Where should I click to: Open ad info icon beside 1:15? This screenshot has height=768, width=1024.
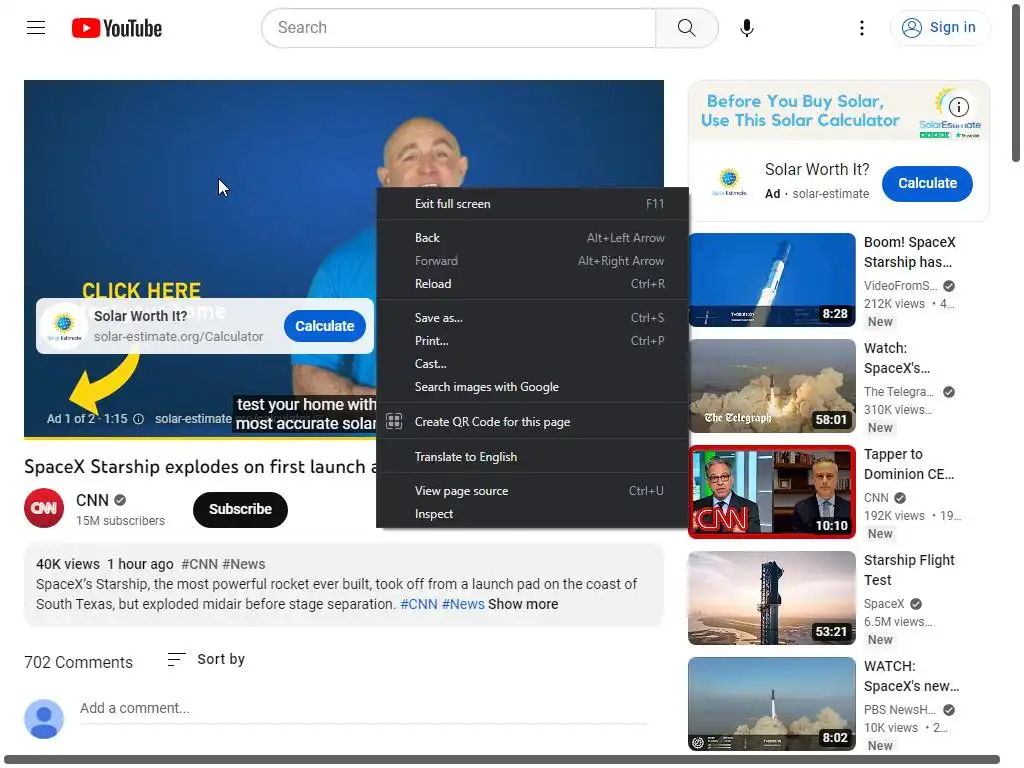[x=138, y=419]
